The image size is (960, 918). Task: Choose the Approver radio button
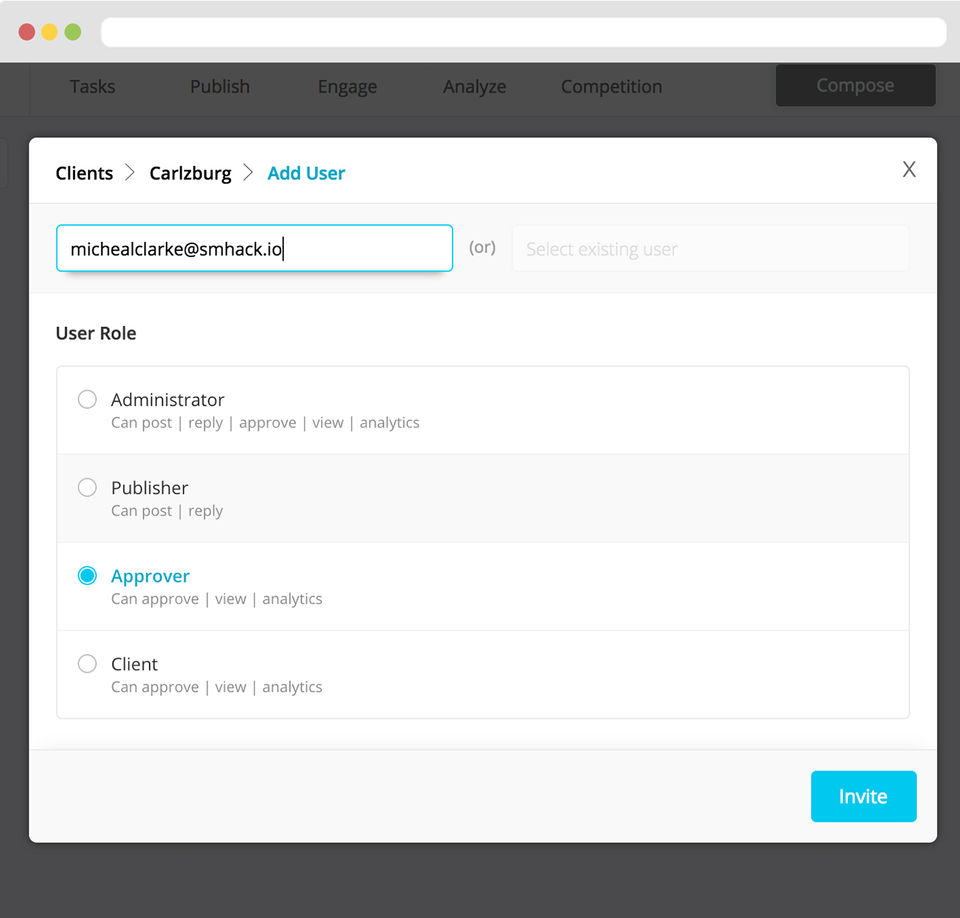click(88, 576)
